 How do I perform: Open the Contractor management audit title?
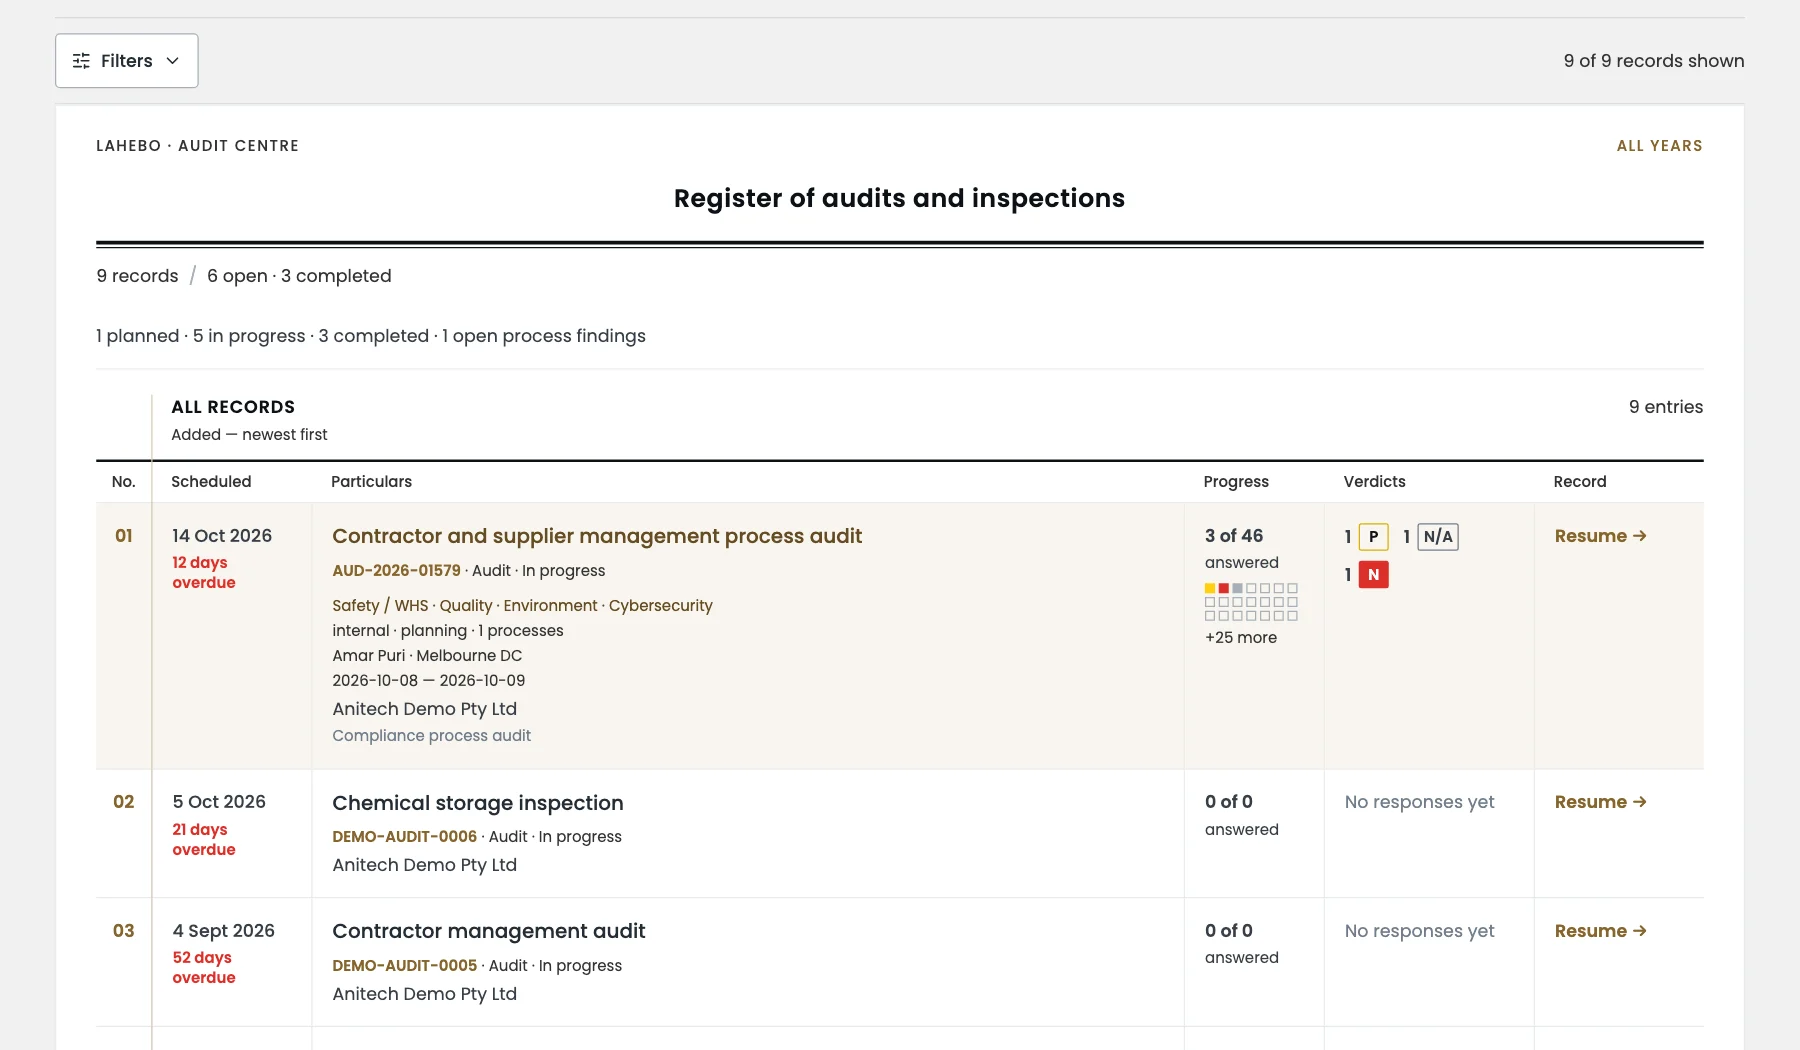489,931
